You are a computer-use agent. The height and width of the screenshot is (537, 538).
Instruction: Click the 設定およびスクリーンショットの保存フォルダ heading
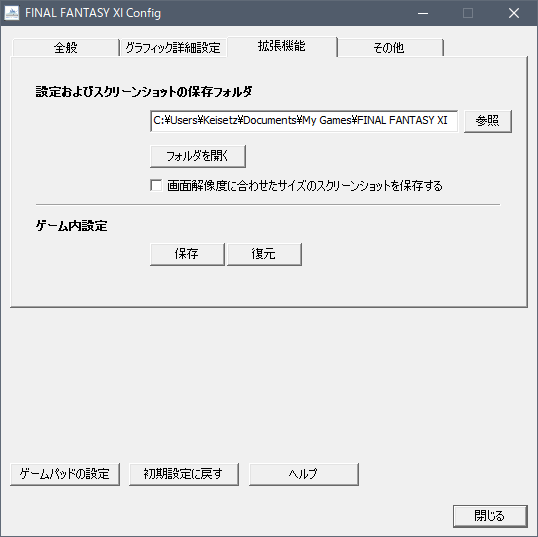coord(144,92)
